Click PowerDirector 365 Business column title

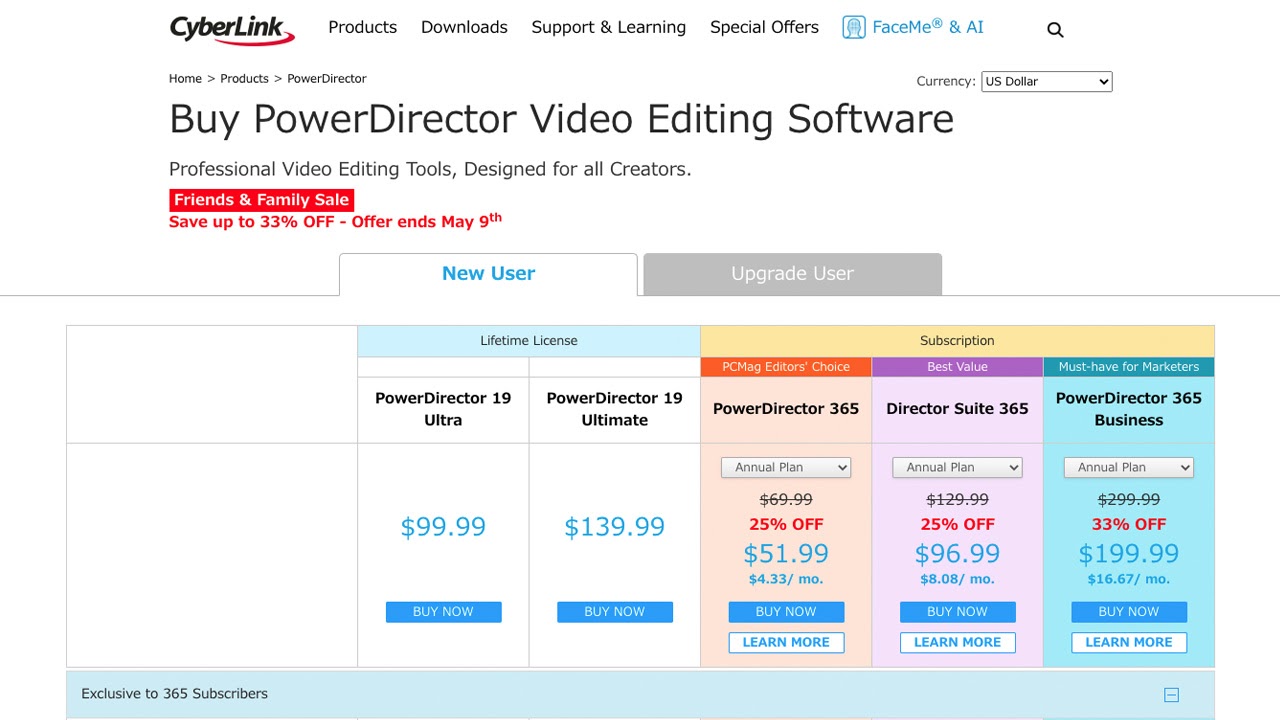(1129, 409)
